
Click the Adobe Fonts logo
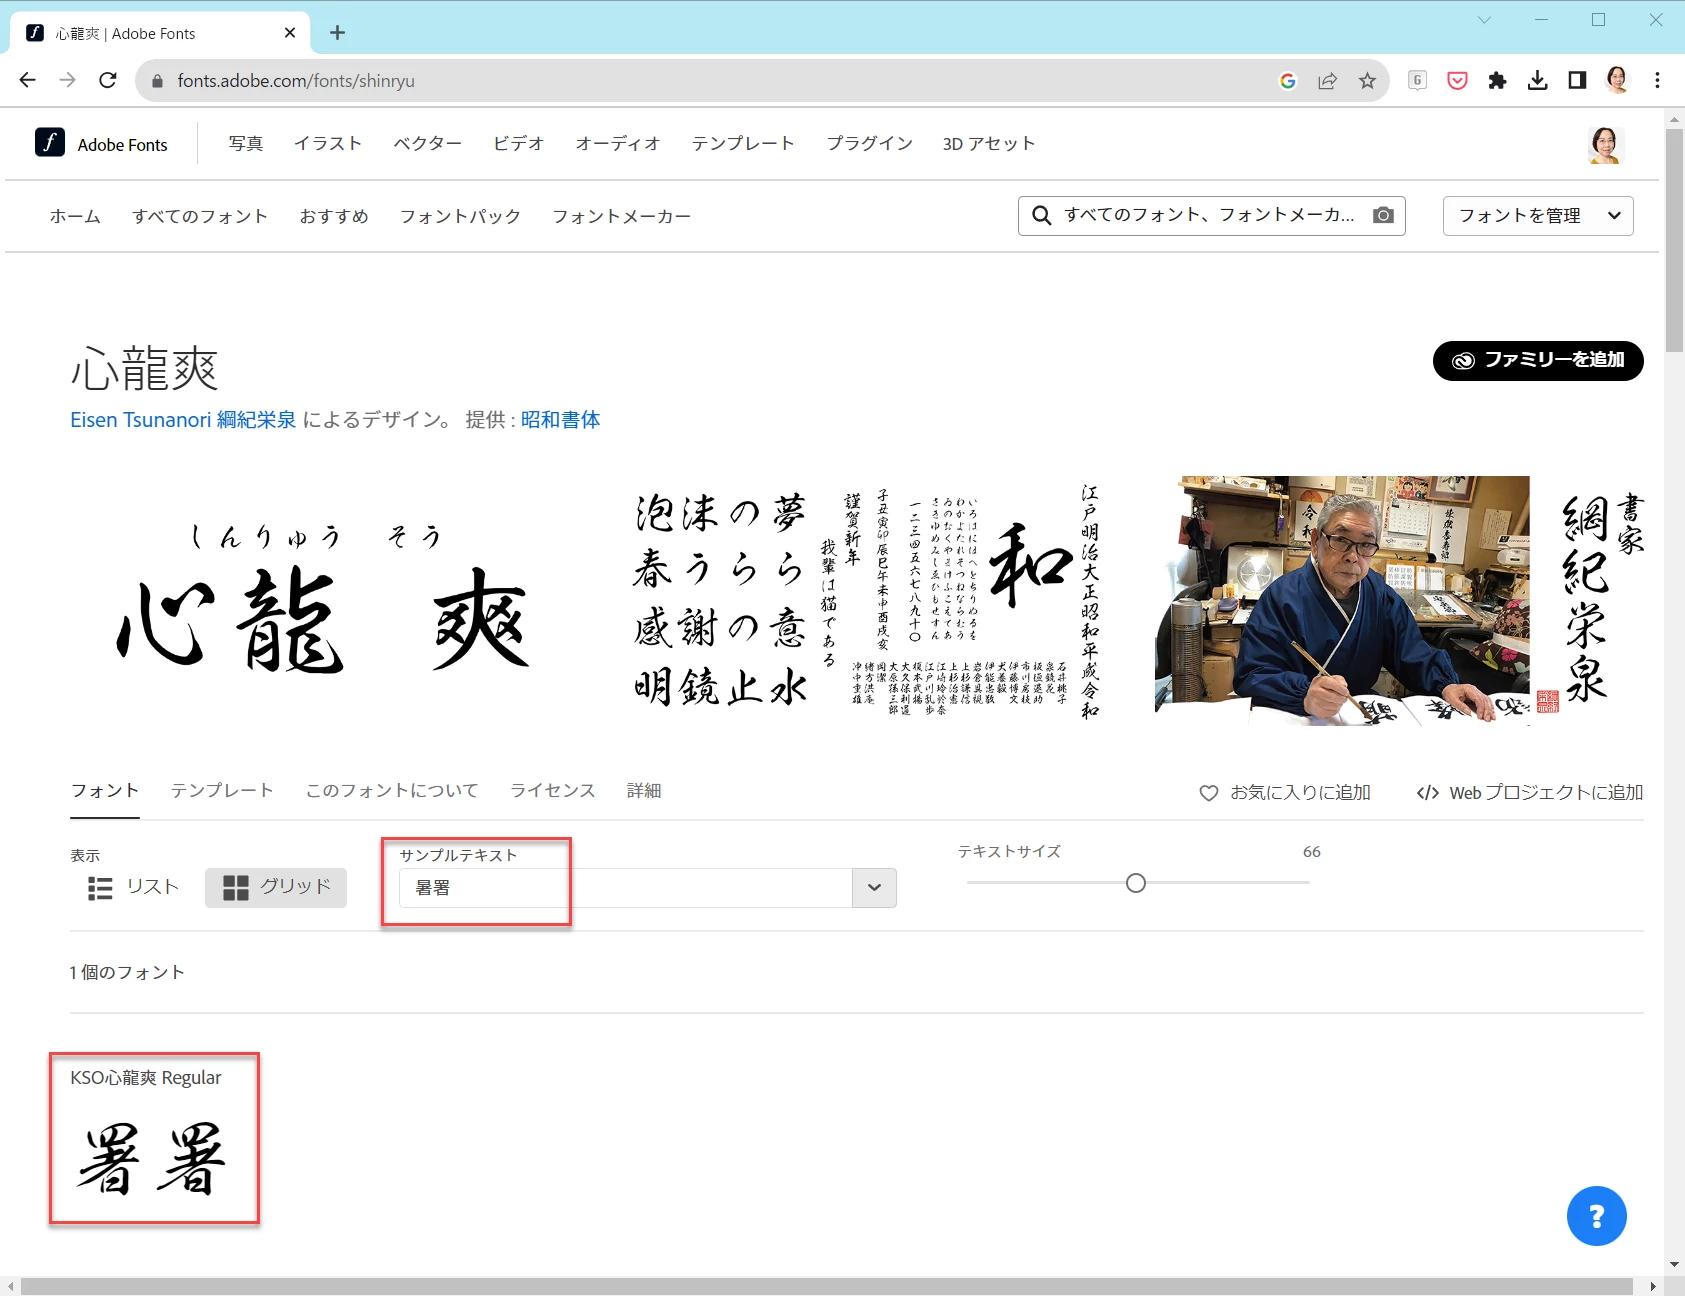click(101, 143)
